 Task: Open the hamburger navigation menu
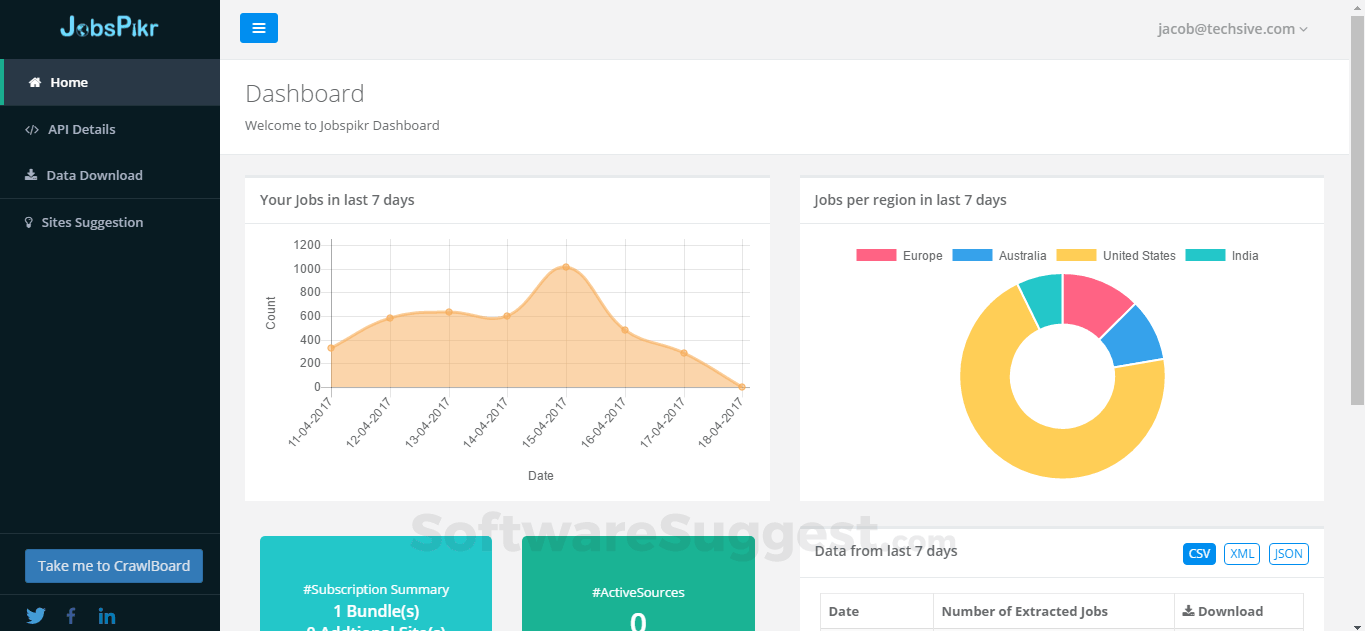tap(259, 28)
